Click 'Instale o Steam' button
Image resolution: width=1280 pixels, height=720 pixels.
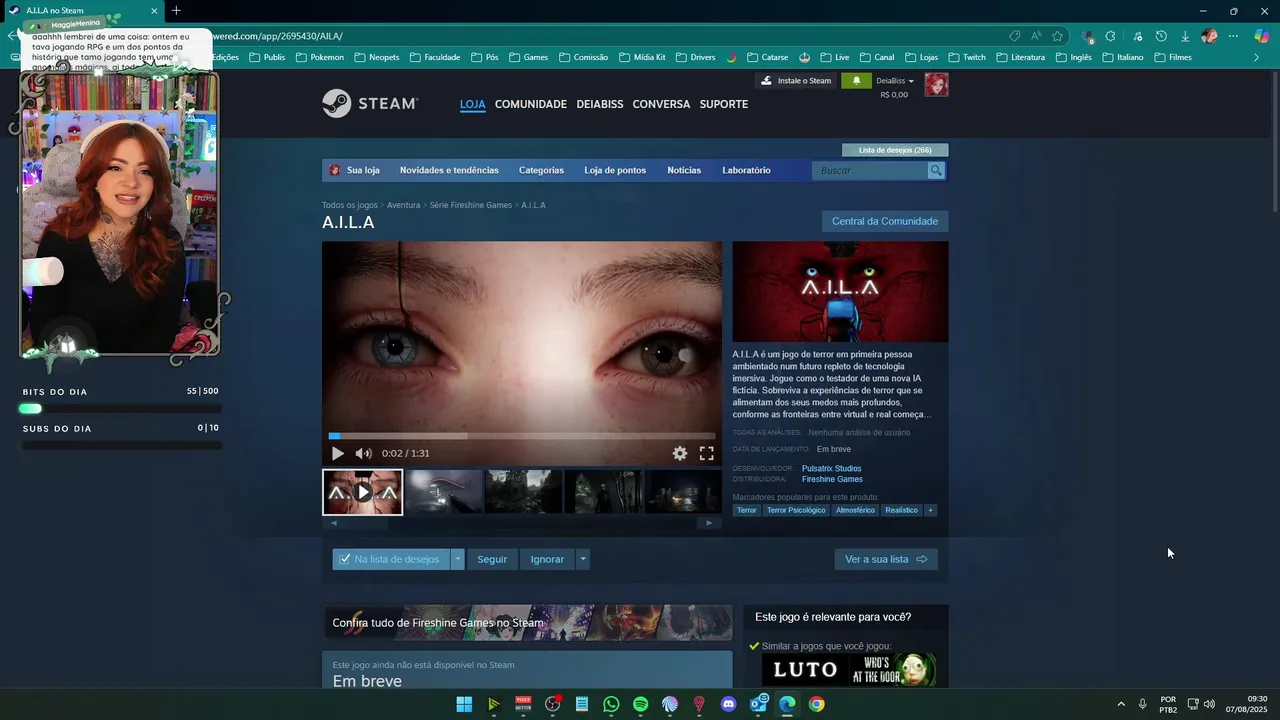pyautogui.click(x=796, y=81)
